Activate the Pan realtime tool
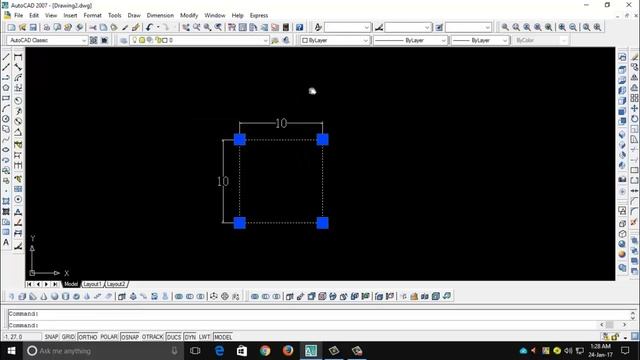The height and width of the screenshot is (360, 640). pyautogui.click(x=186, y=27)
